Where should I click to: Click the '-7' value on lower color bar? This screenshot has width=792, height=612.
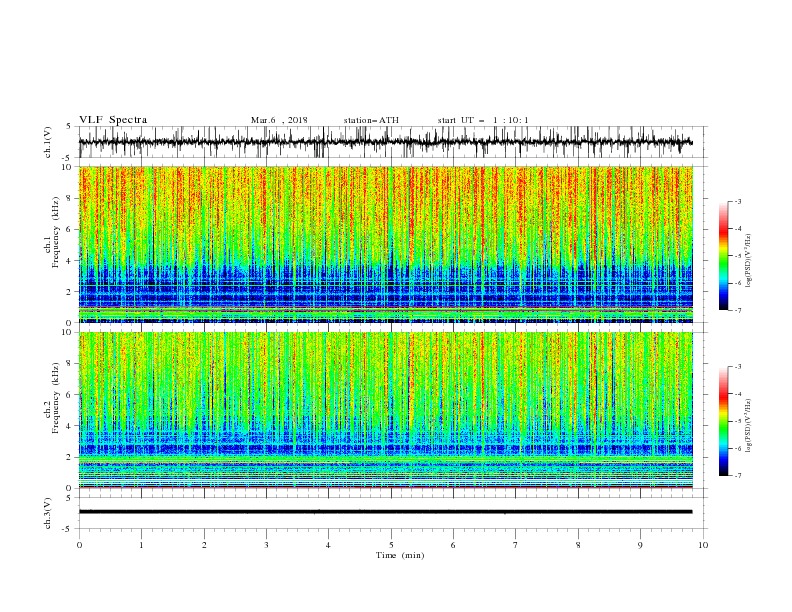click(x=738, y=476)
